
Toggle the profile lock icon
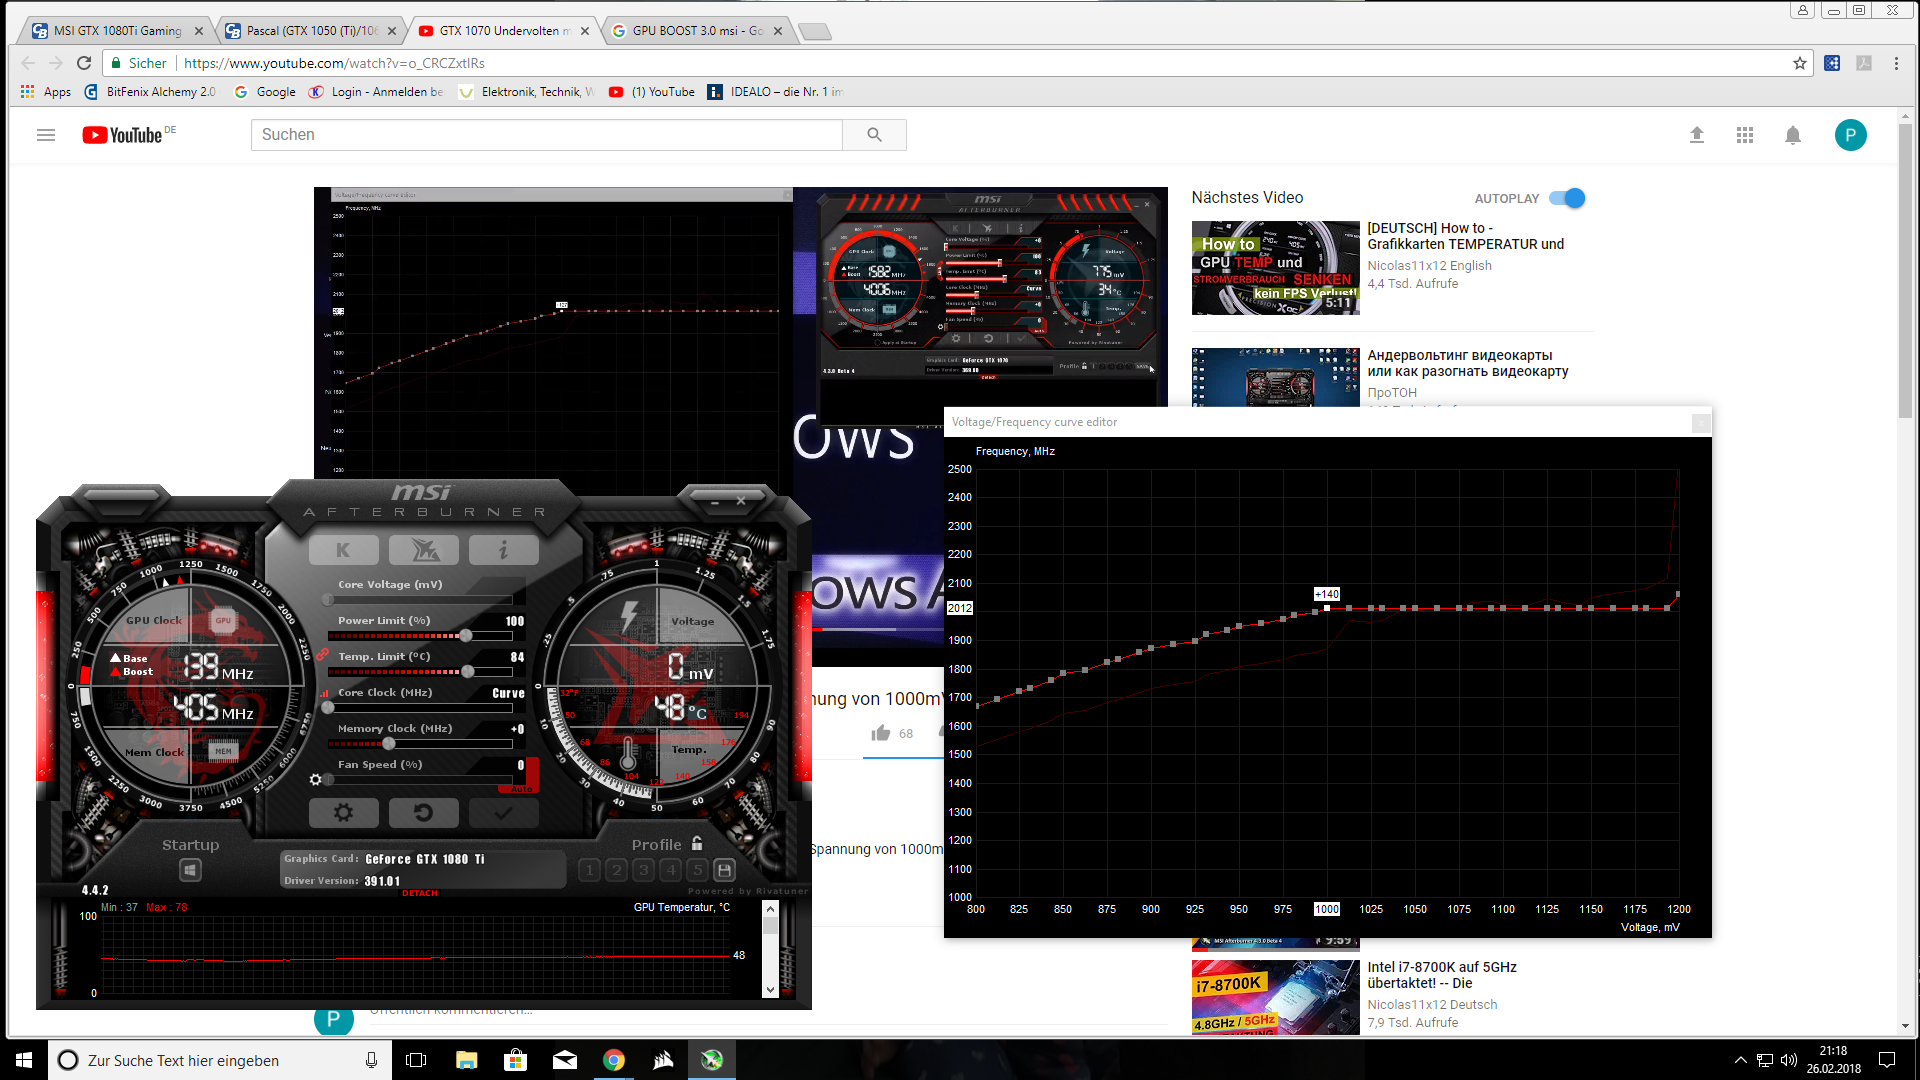coord(697,844)
